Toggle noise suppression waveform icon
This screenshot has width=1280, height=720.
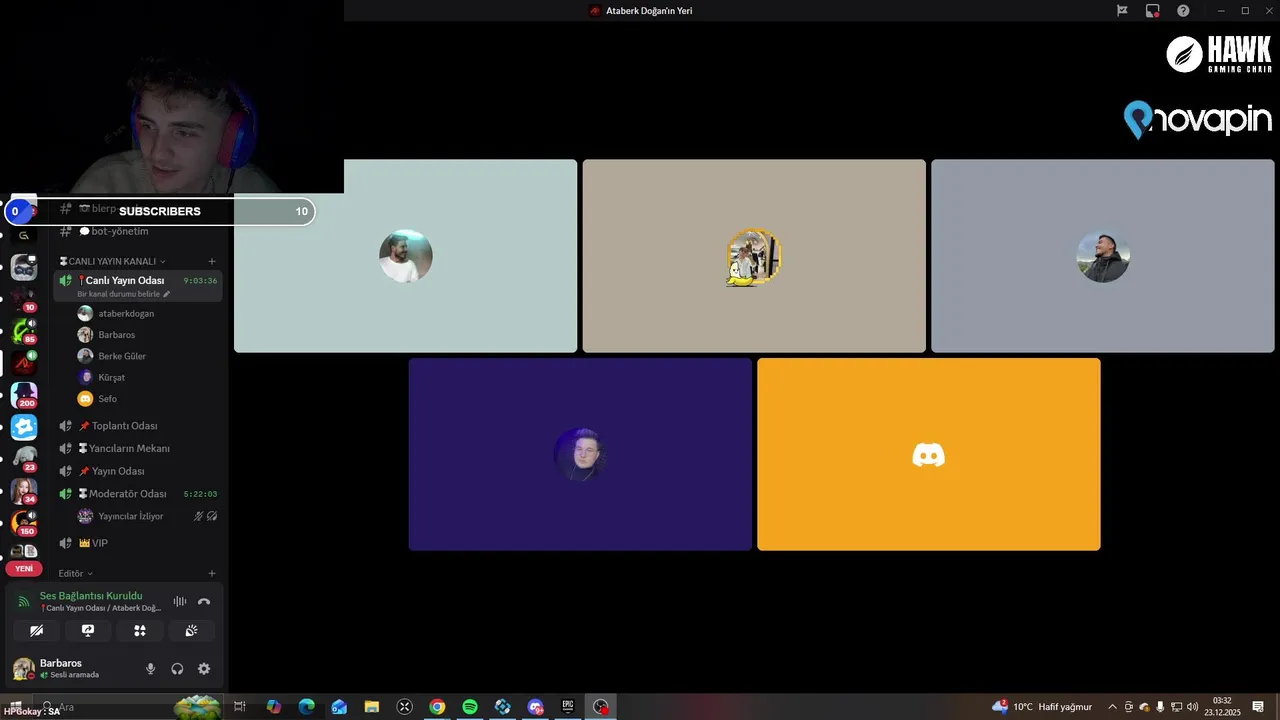180,601
